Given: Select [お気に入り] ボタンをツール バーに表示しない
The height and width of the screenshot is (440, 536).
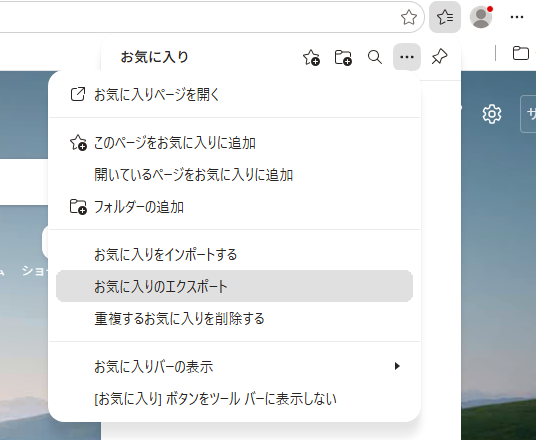Looking at the screenshot, I should coord(234,399).
